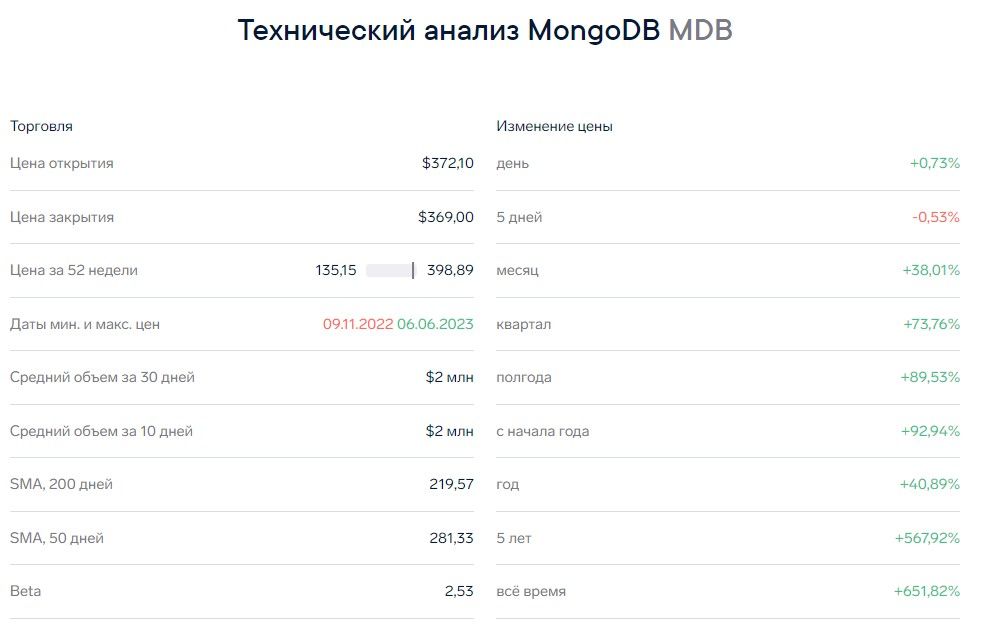Click the green maximum date 06.06.2023
Image resolution: width=985 pixels, height=627 pixels.
[x=435, y=324]
